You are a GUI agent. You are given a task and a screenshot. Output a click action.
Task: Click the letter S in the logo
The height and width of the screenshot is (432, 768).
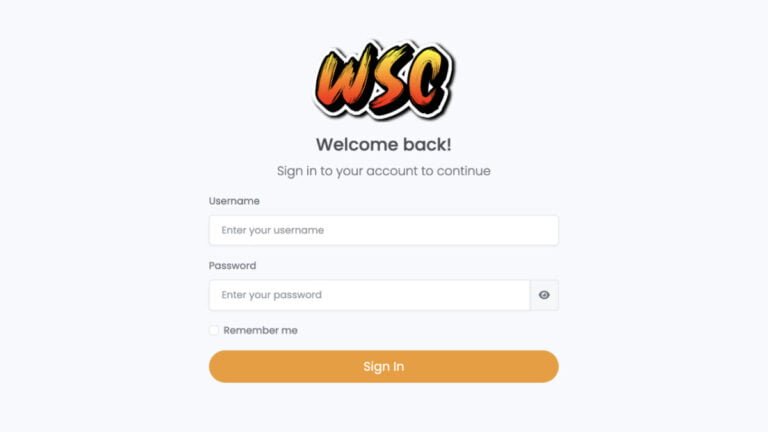coord(389,80)
